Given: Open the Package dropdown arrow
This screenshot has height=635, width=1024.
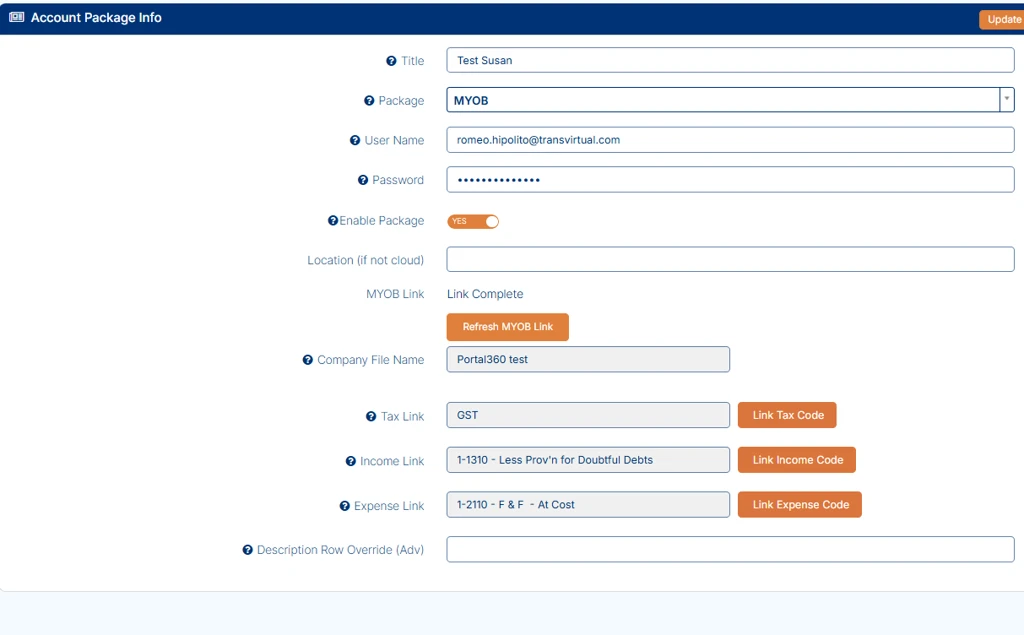Looking at the screenshot, I should coord(1006,99).
